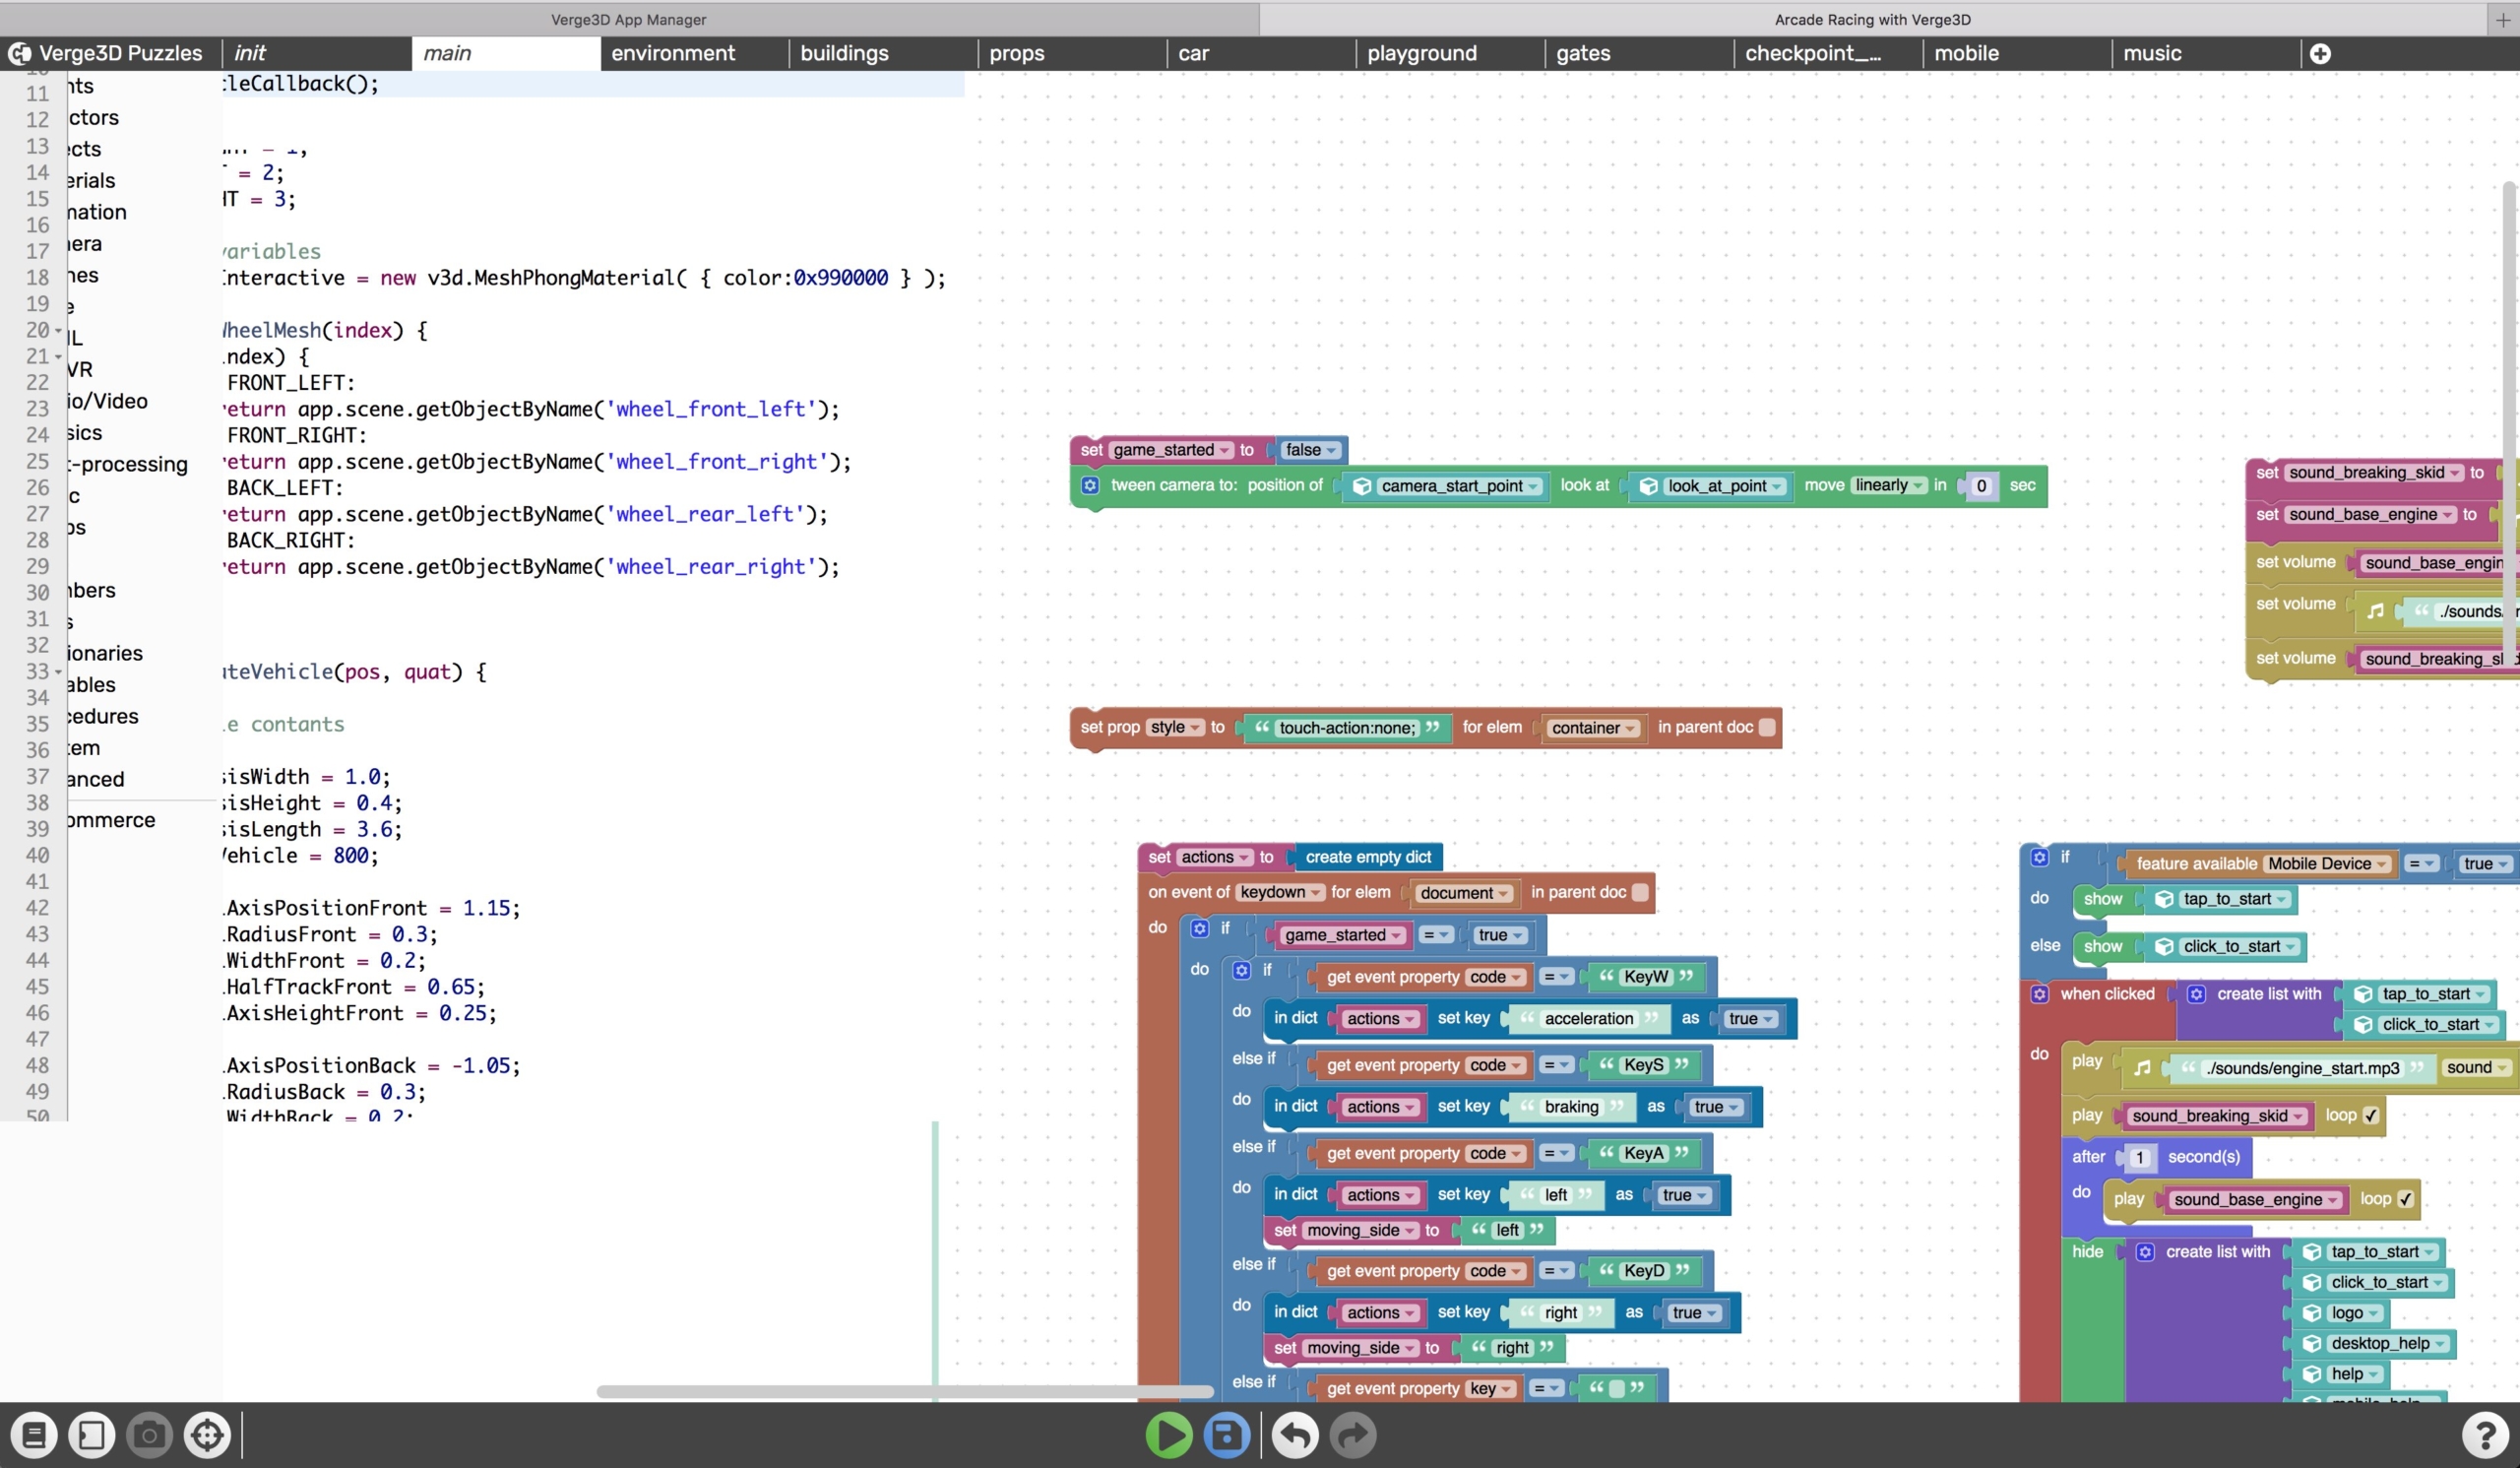Collapse code fold arrow at line 20
The image size is (2520, 1468).
click(x=58, y=331)
